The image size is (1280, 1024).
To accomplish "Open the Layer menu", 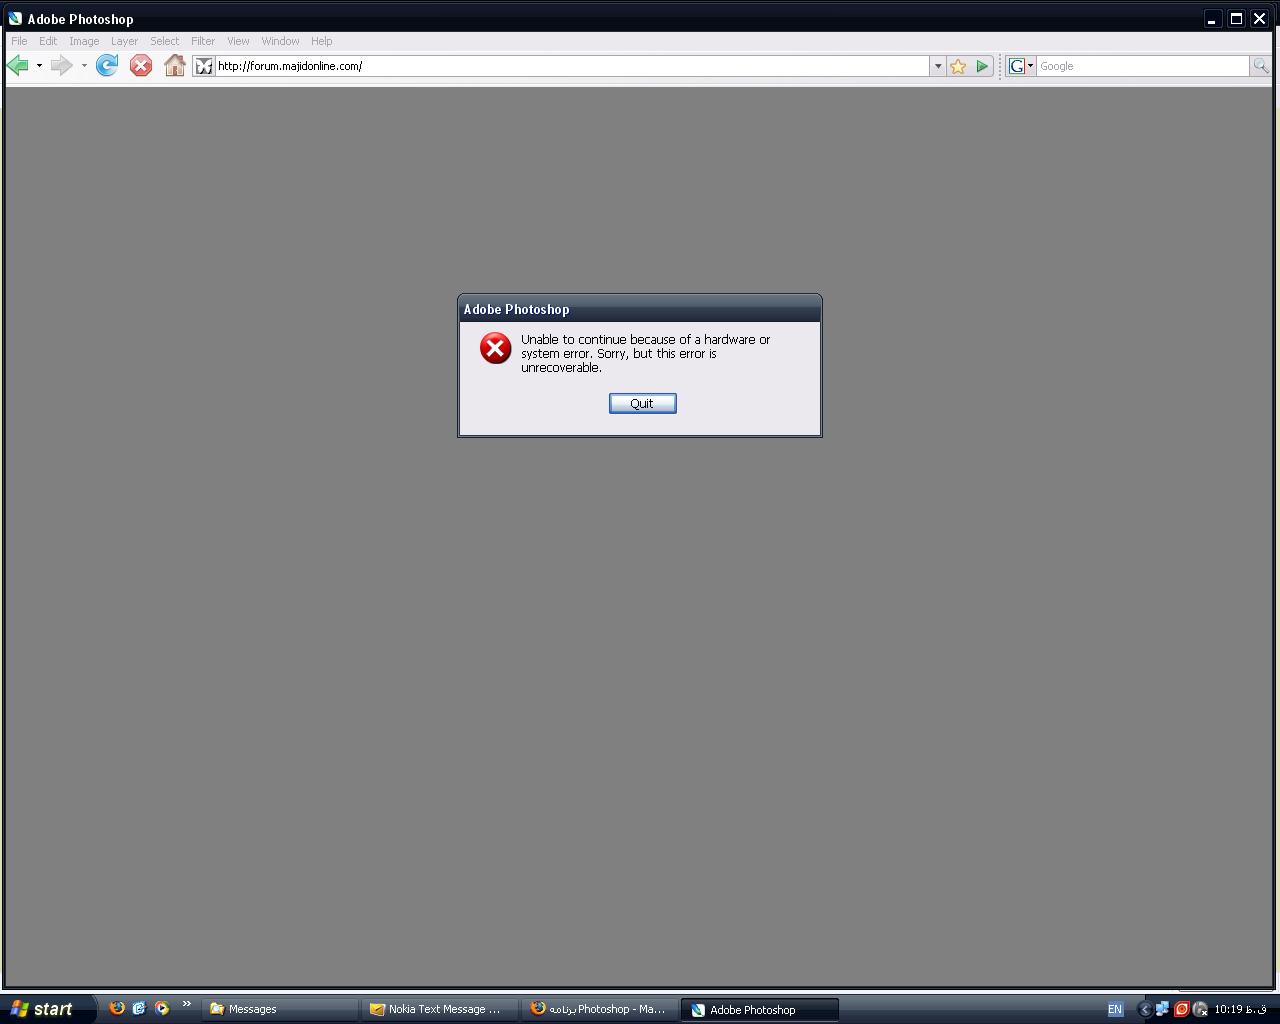I will point(124,41).
